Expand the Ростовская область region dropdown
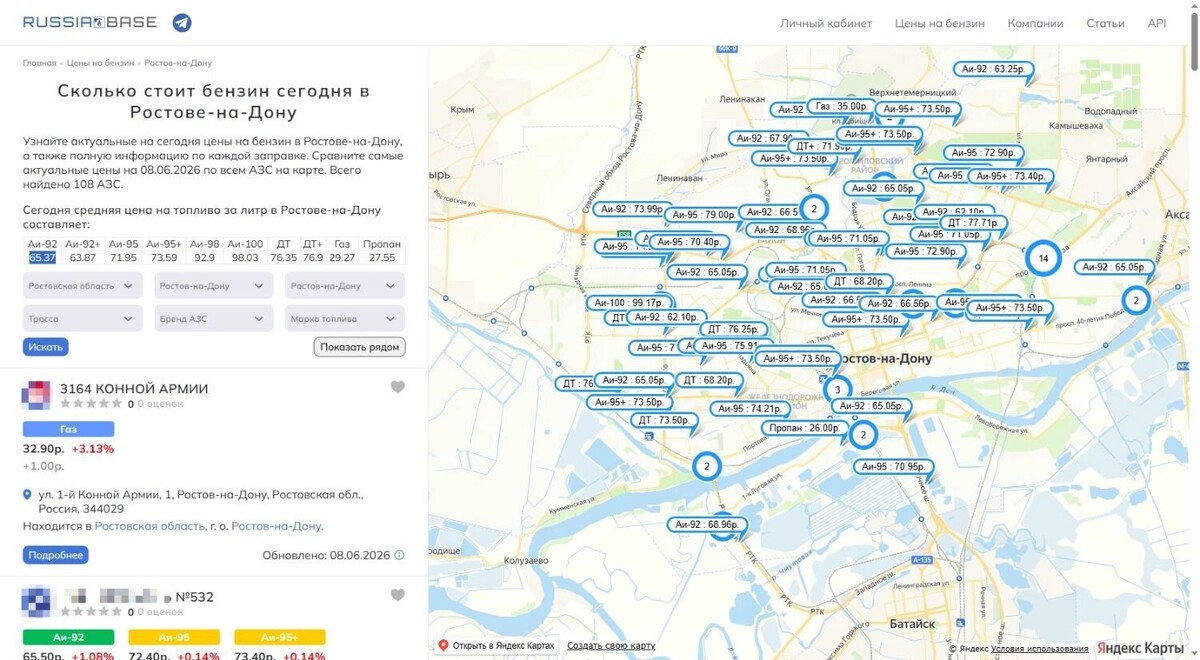 click(83, 286)
